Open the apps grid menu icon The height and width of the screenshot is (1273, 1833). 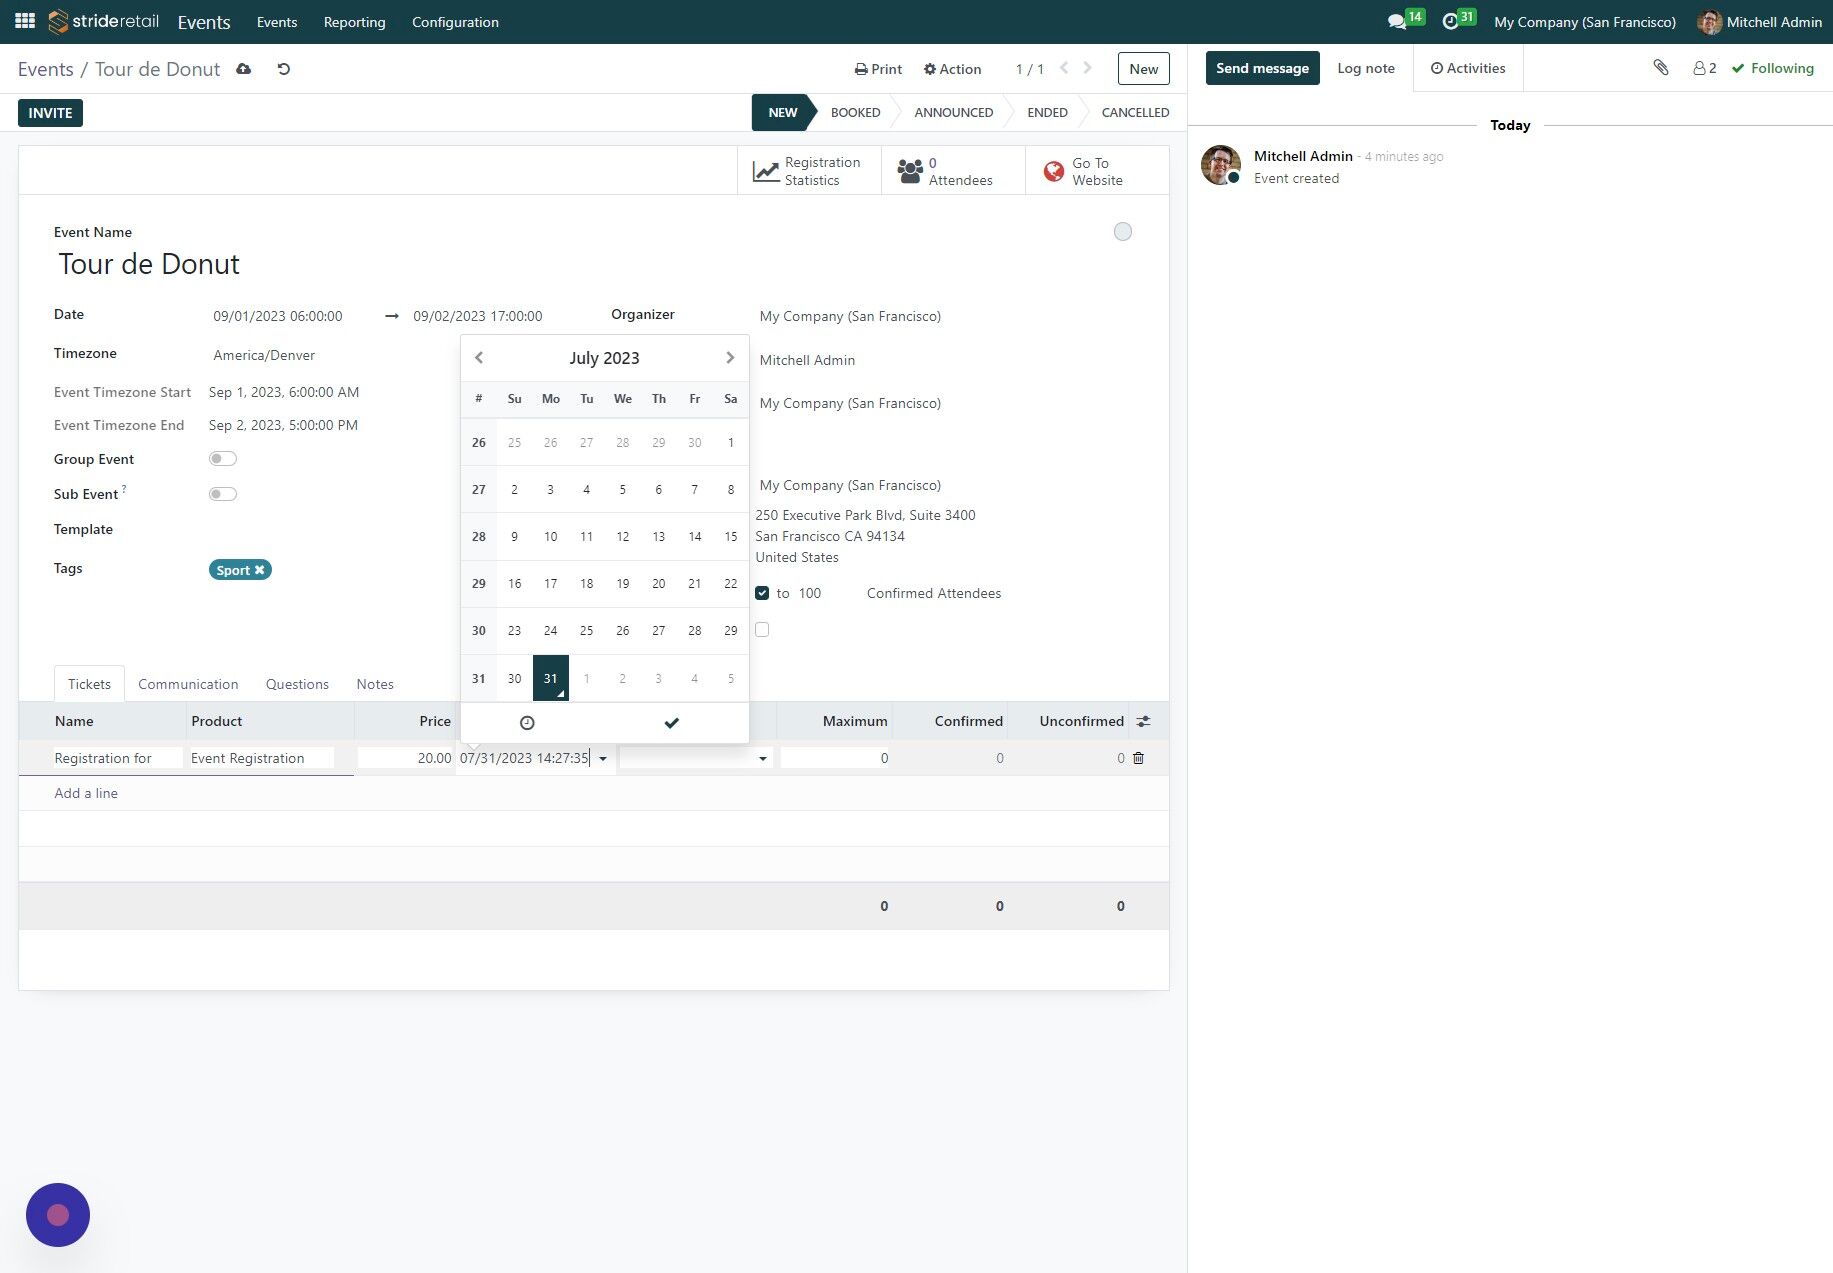25,21
